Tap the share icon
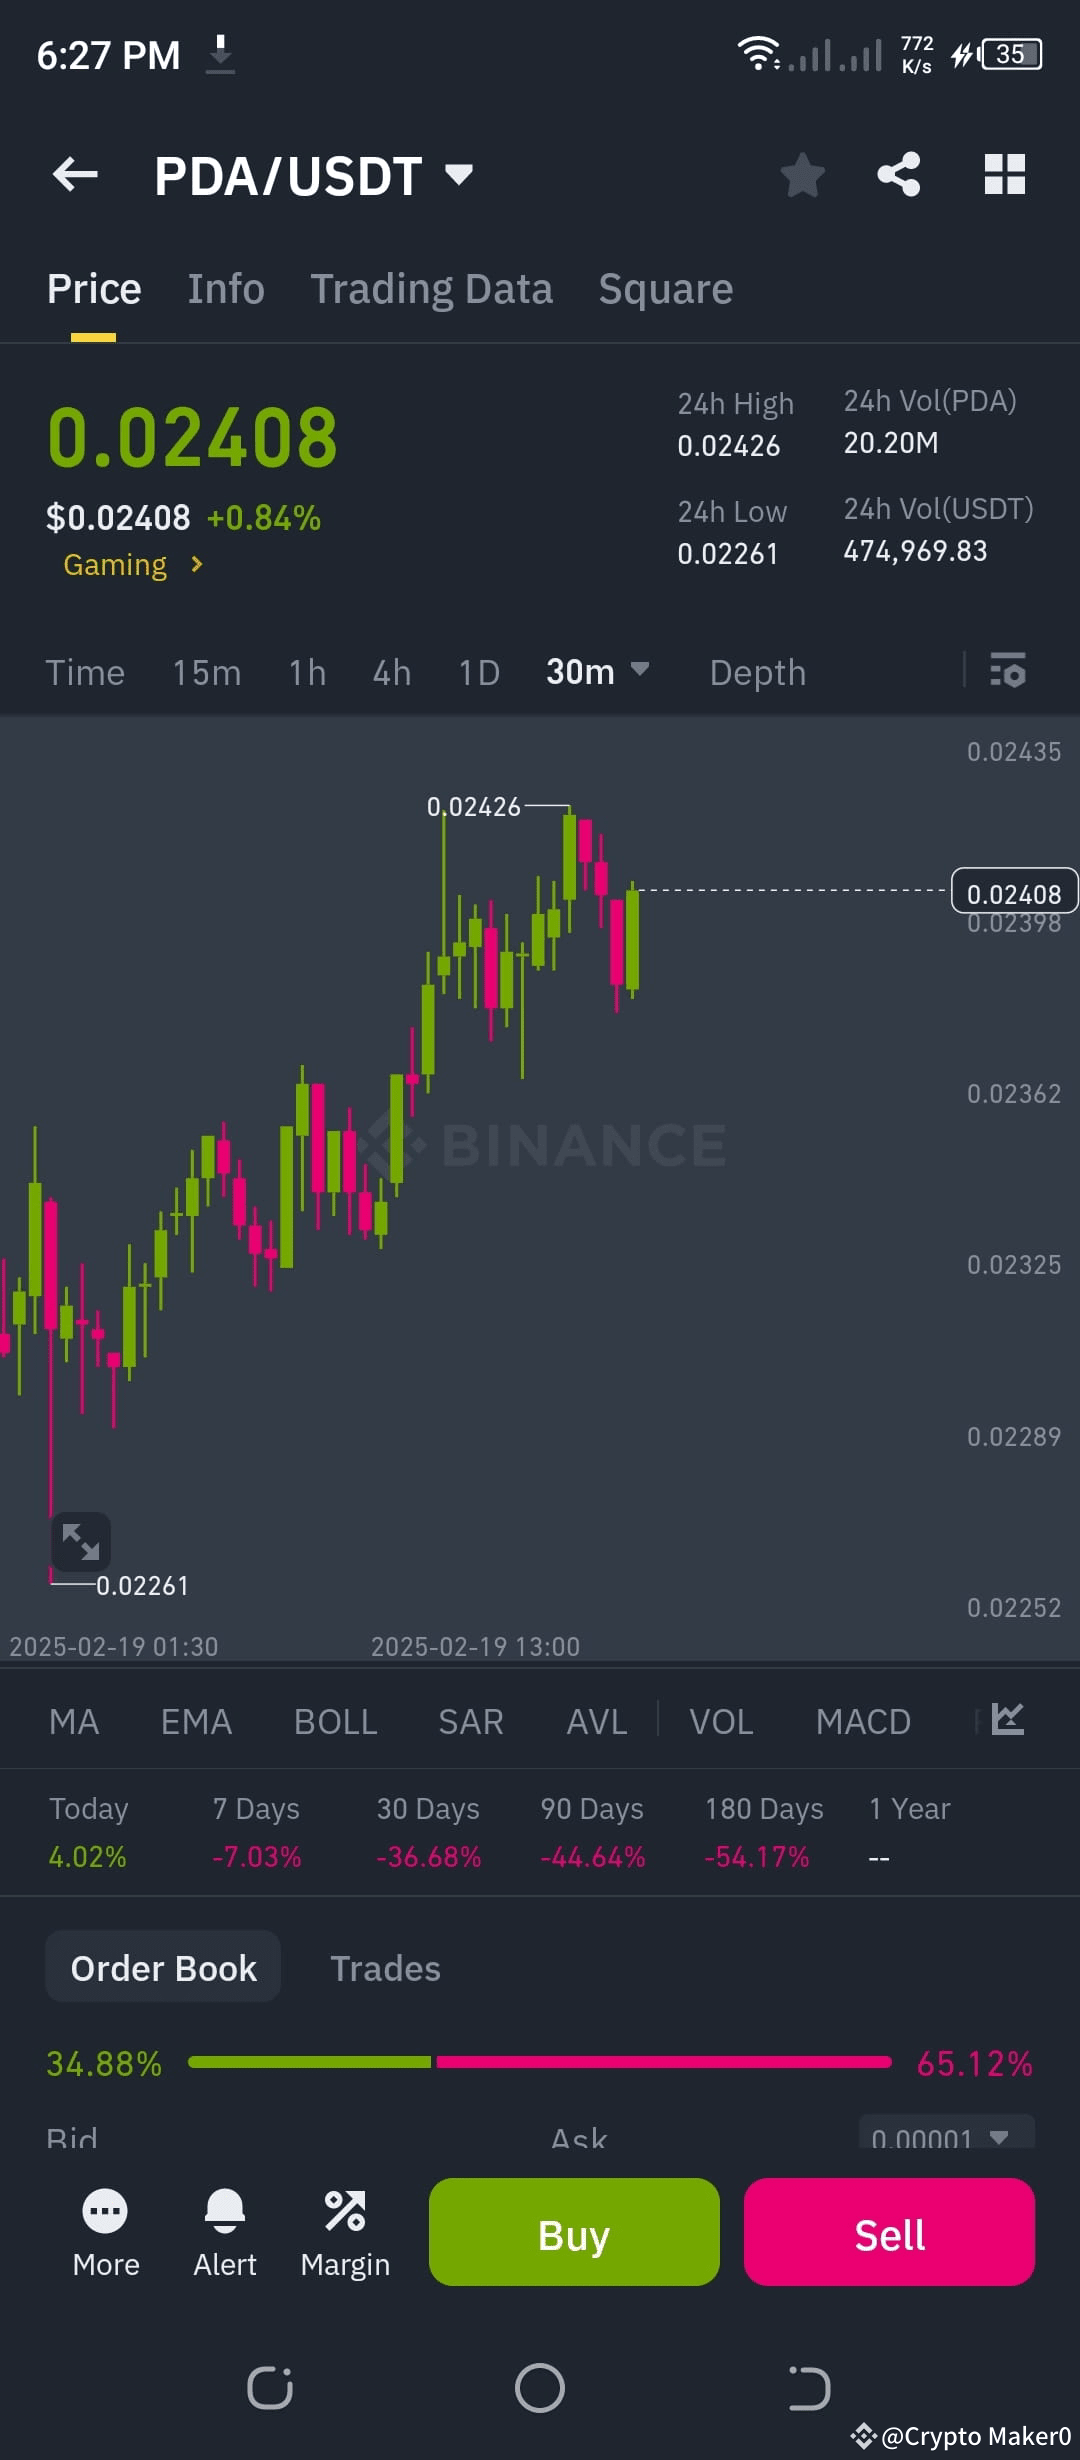This screenshot has width=1080, height=2460. (x=898, y=174)
